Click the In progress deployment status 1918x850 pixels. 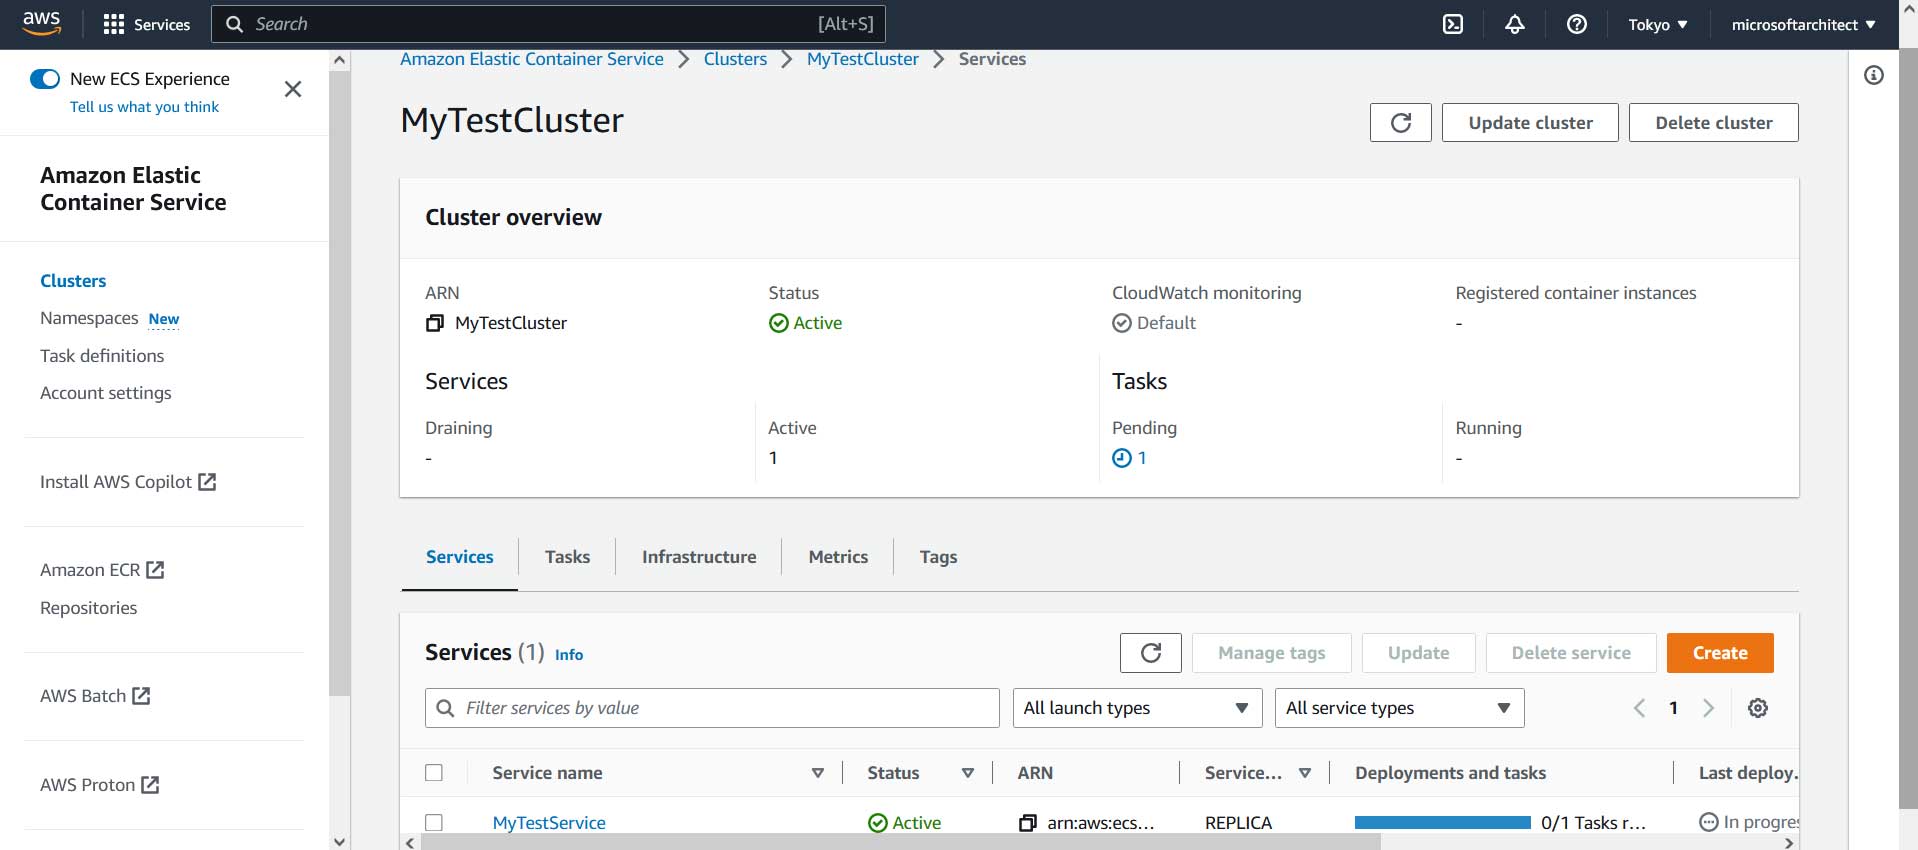(x=1750, y=822)
